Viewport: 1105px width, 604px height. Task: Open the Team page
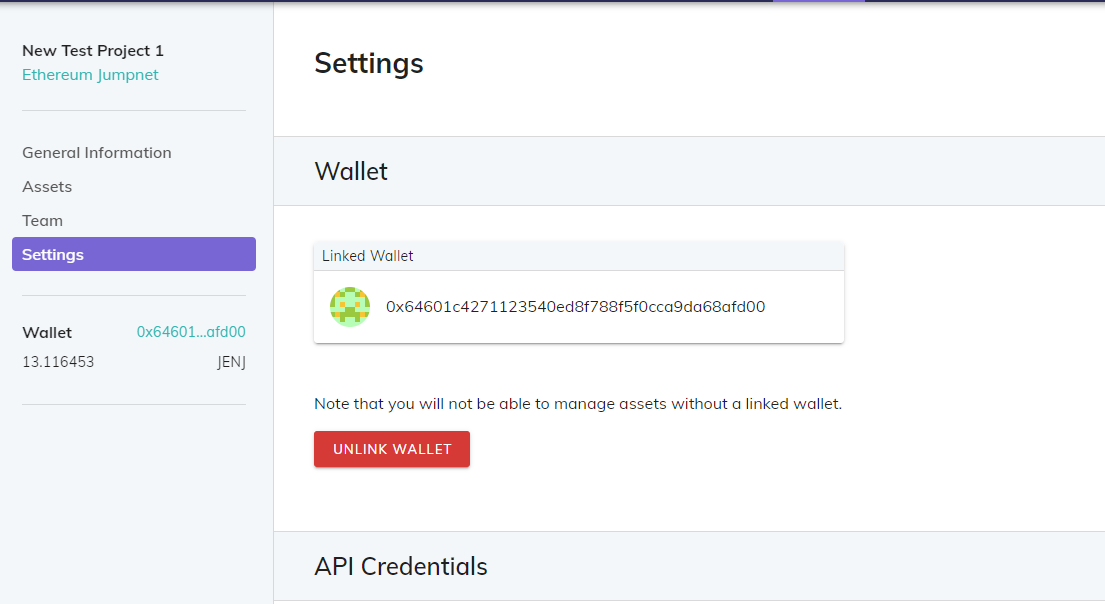tap(42, 221)
